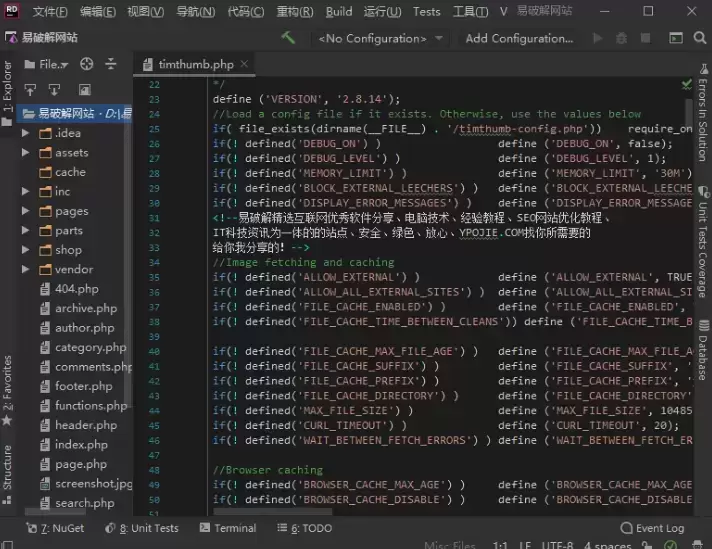Click the Stop square icon

coord(645,38)
